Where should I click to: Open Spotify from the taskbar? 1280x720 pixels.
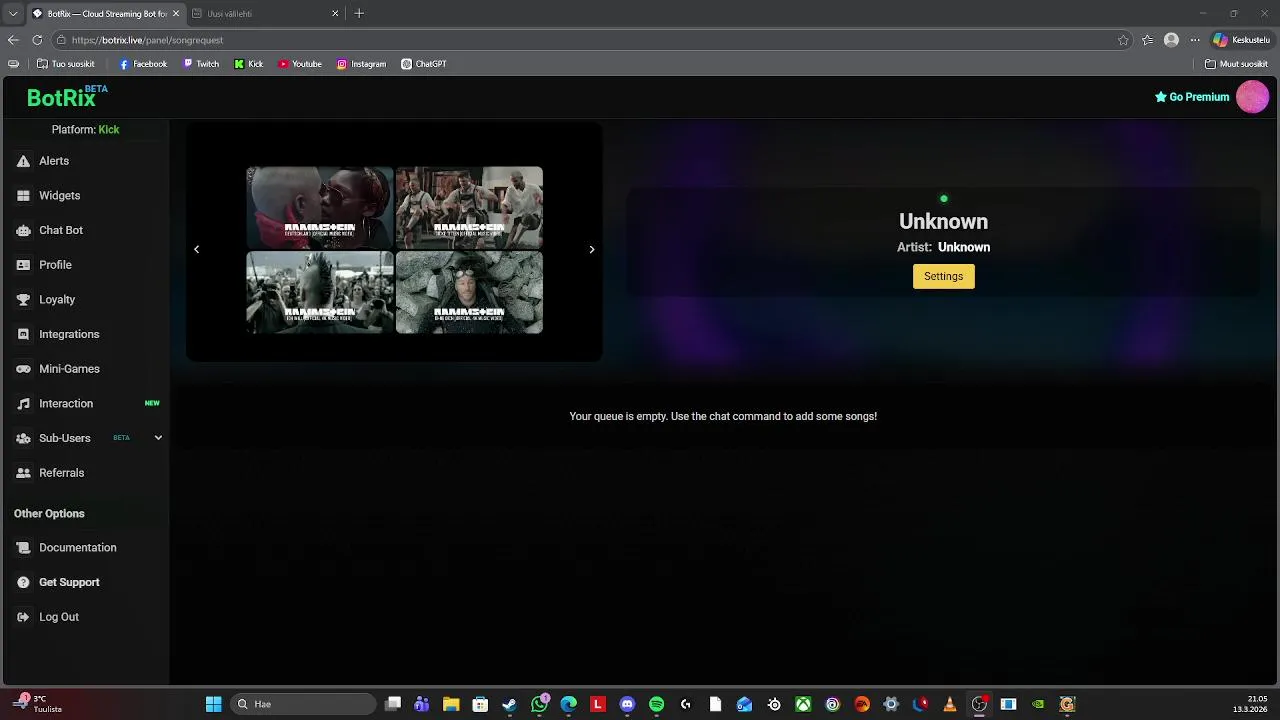point(656,704)
